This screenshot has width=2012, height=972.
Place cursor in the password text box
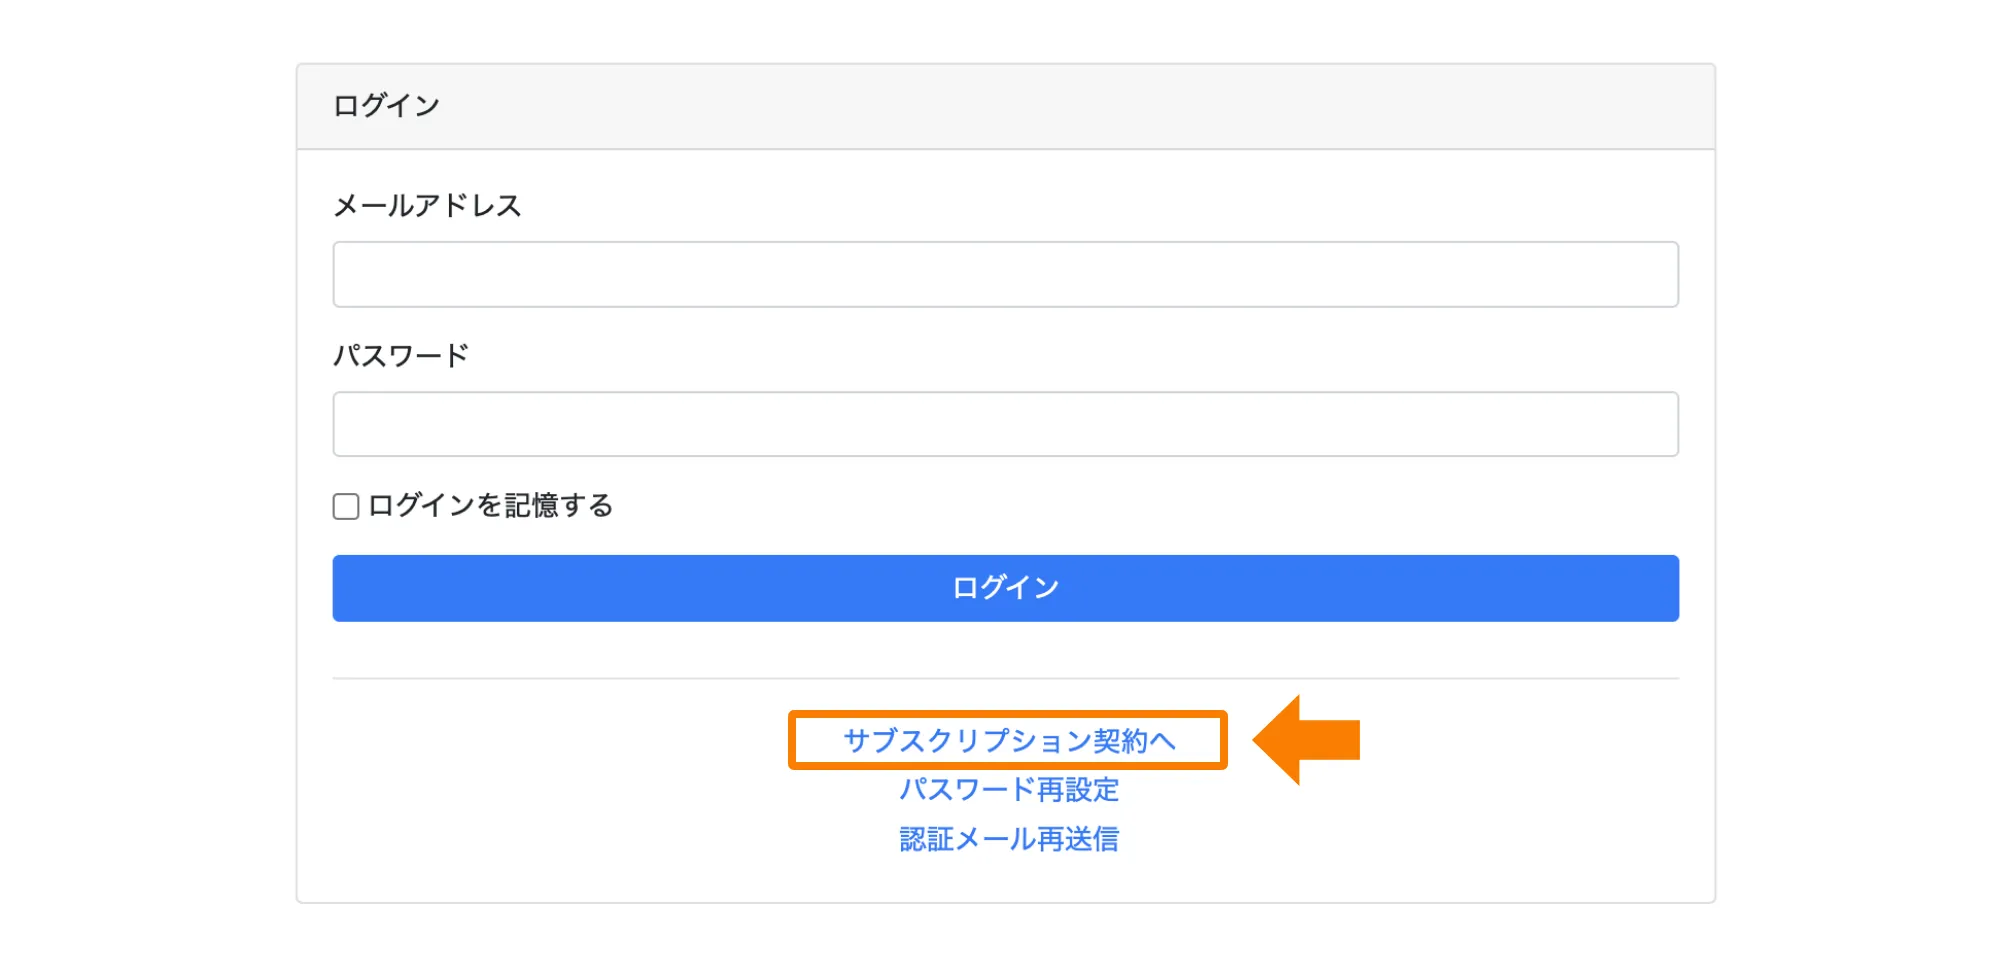pos(1005,424)
